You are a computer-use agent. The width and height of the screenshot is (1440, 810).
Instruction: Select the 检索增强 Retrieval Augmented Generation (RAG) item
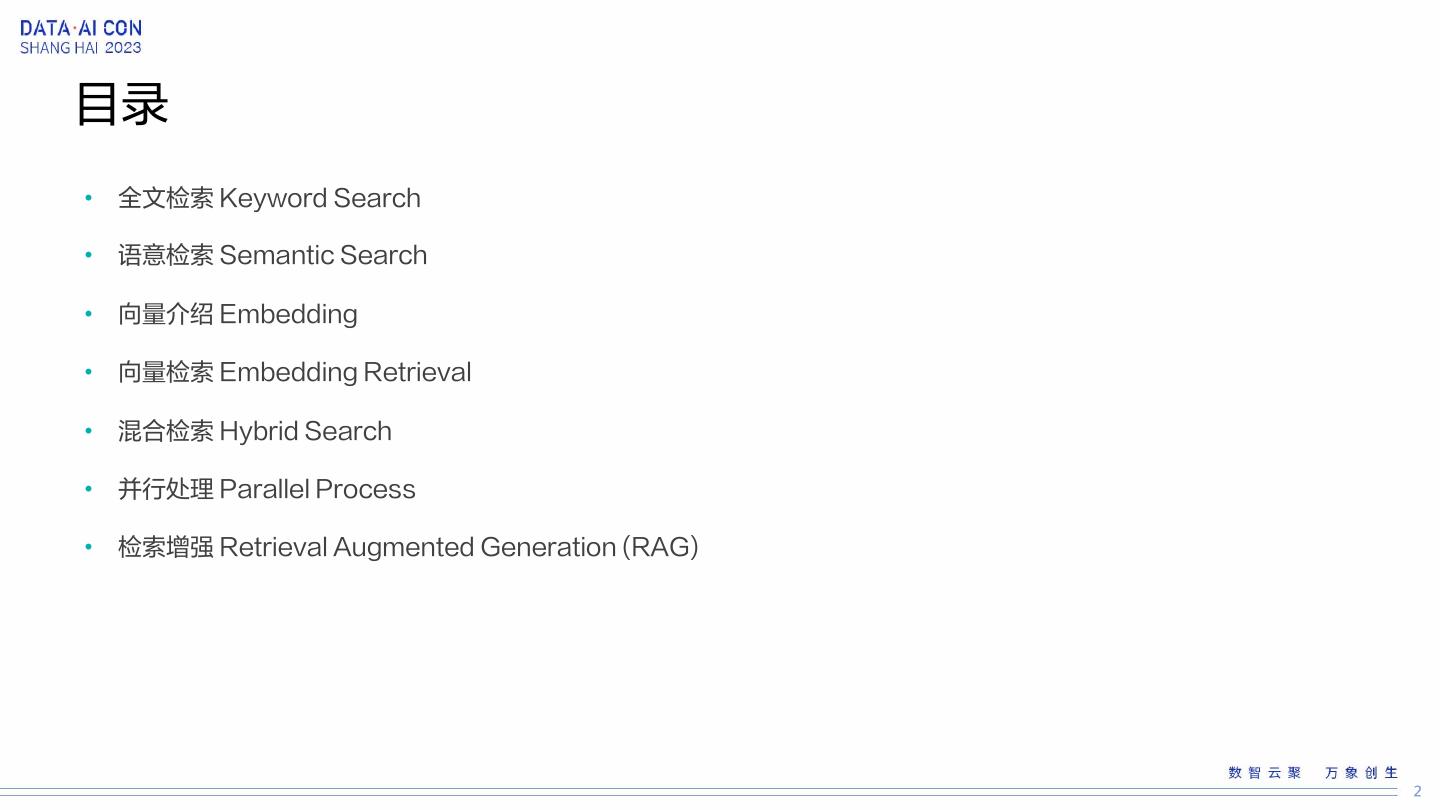click(408, 547)
